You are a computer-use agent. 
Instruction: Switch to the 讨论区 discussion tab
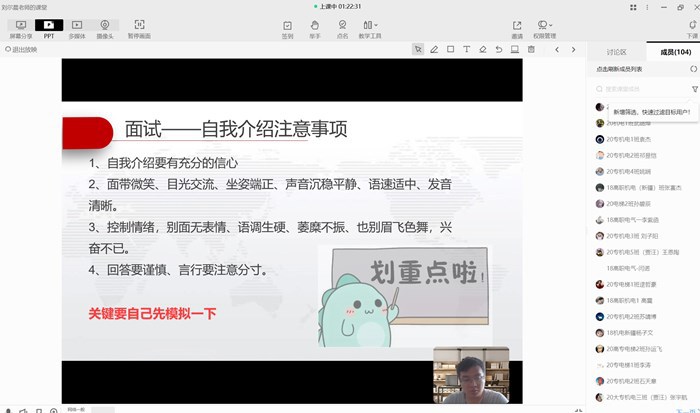coord(616,50)
